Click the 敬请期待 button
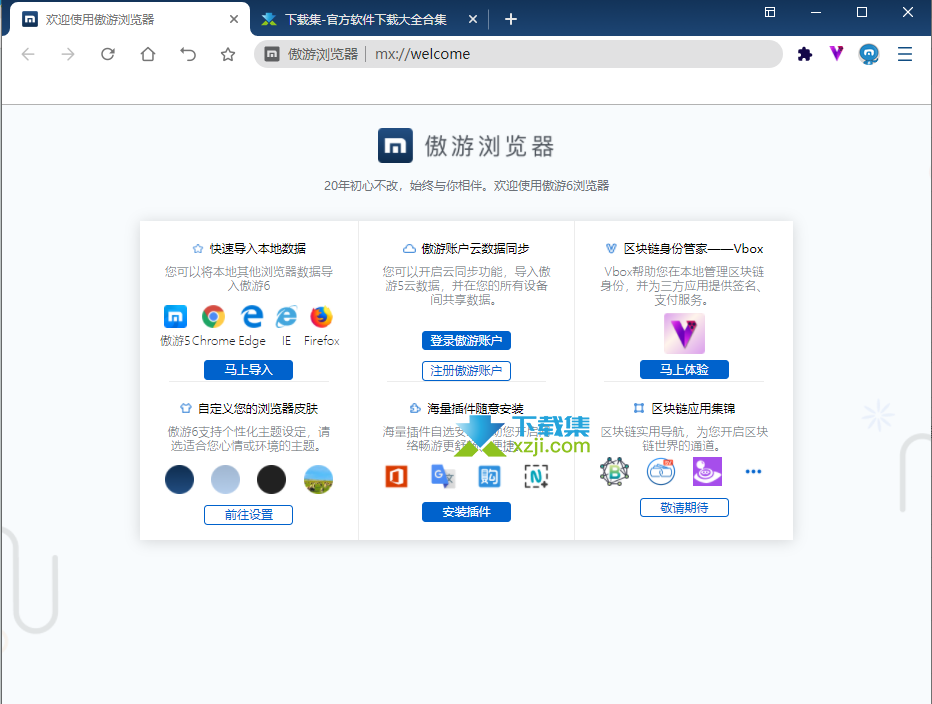The height and width of the screenshot is (704, 932). 684,508
